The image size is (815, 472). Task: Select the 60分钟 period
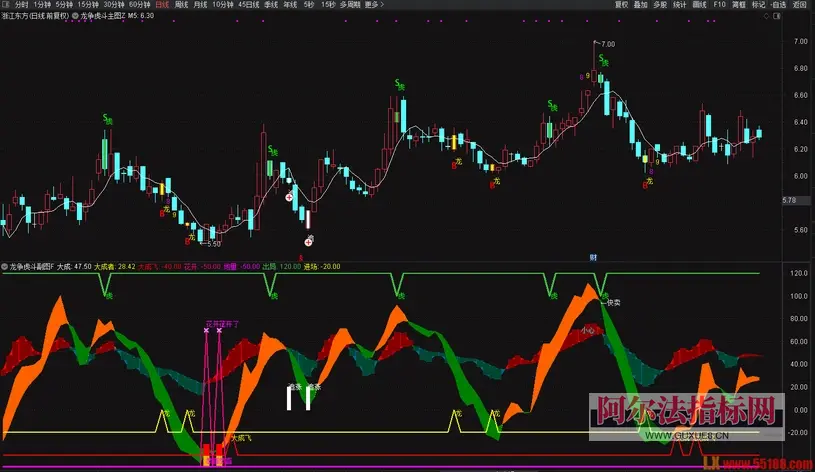tap(142, 5)
